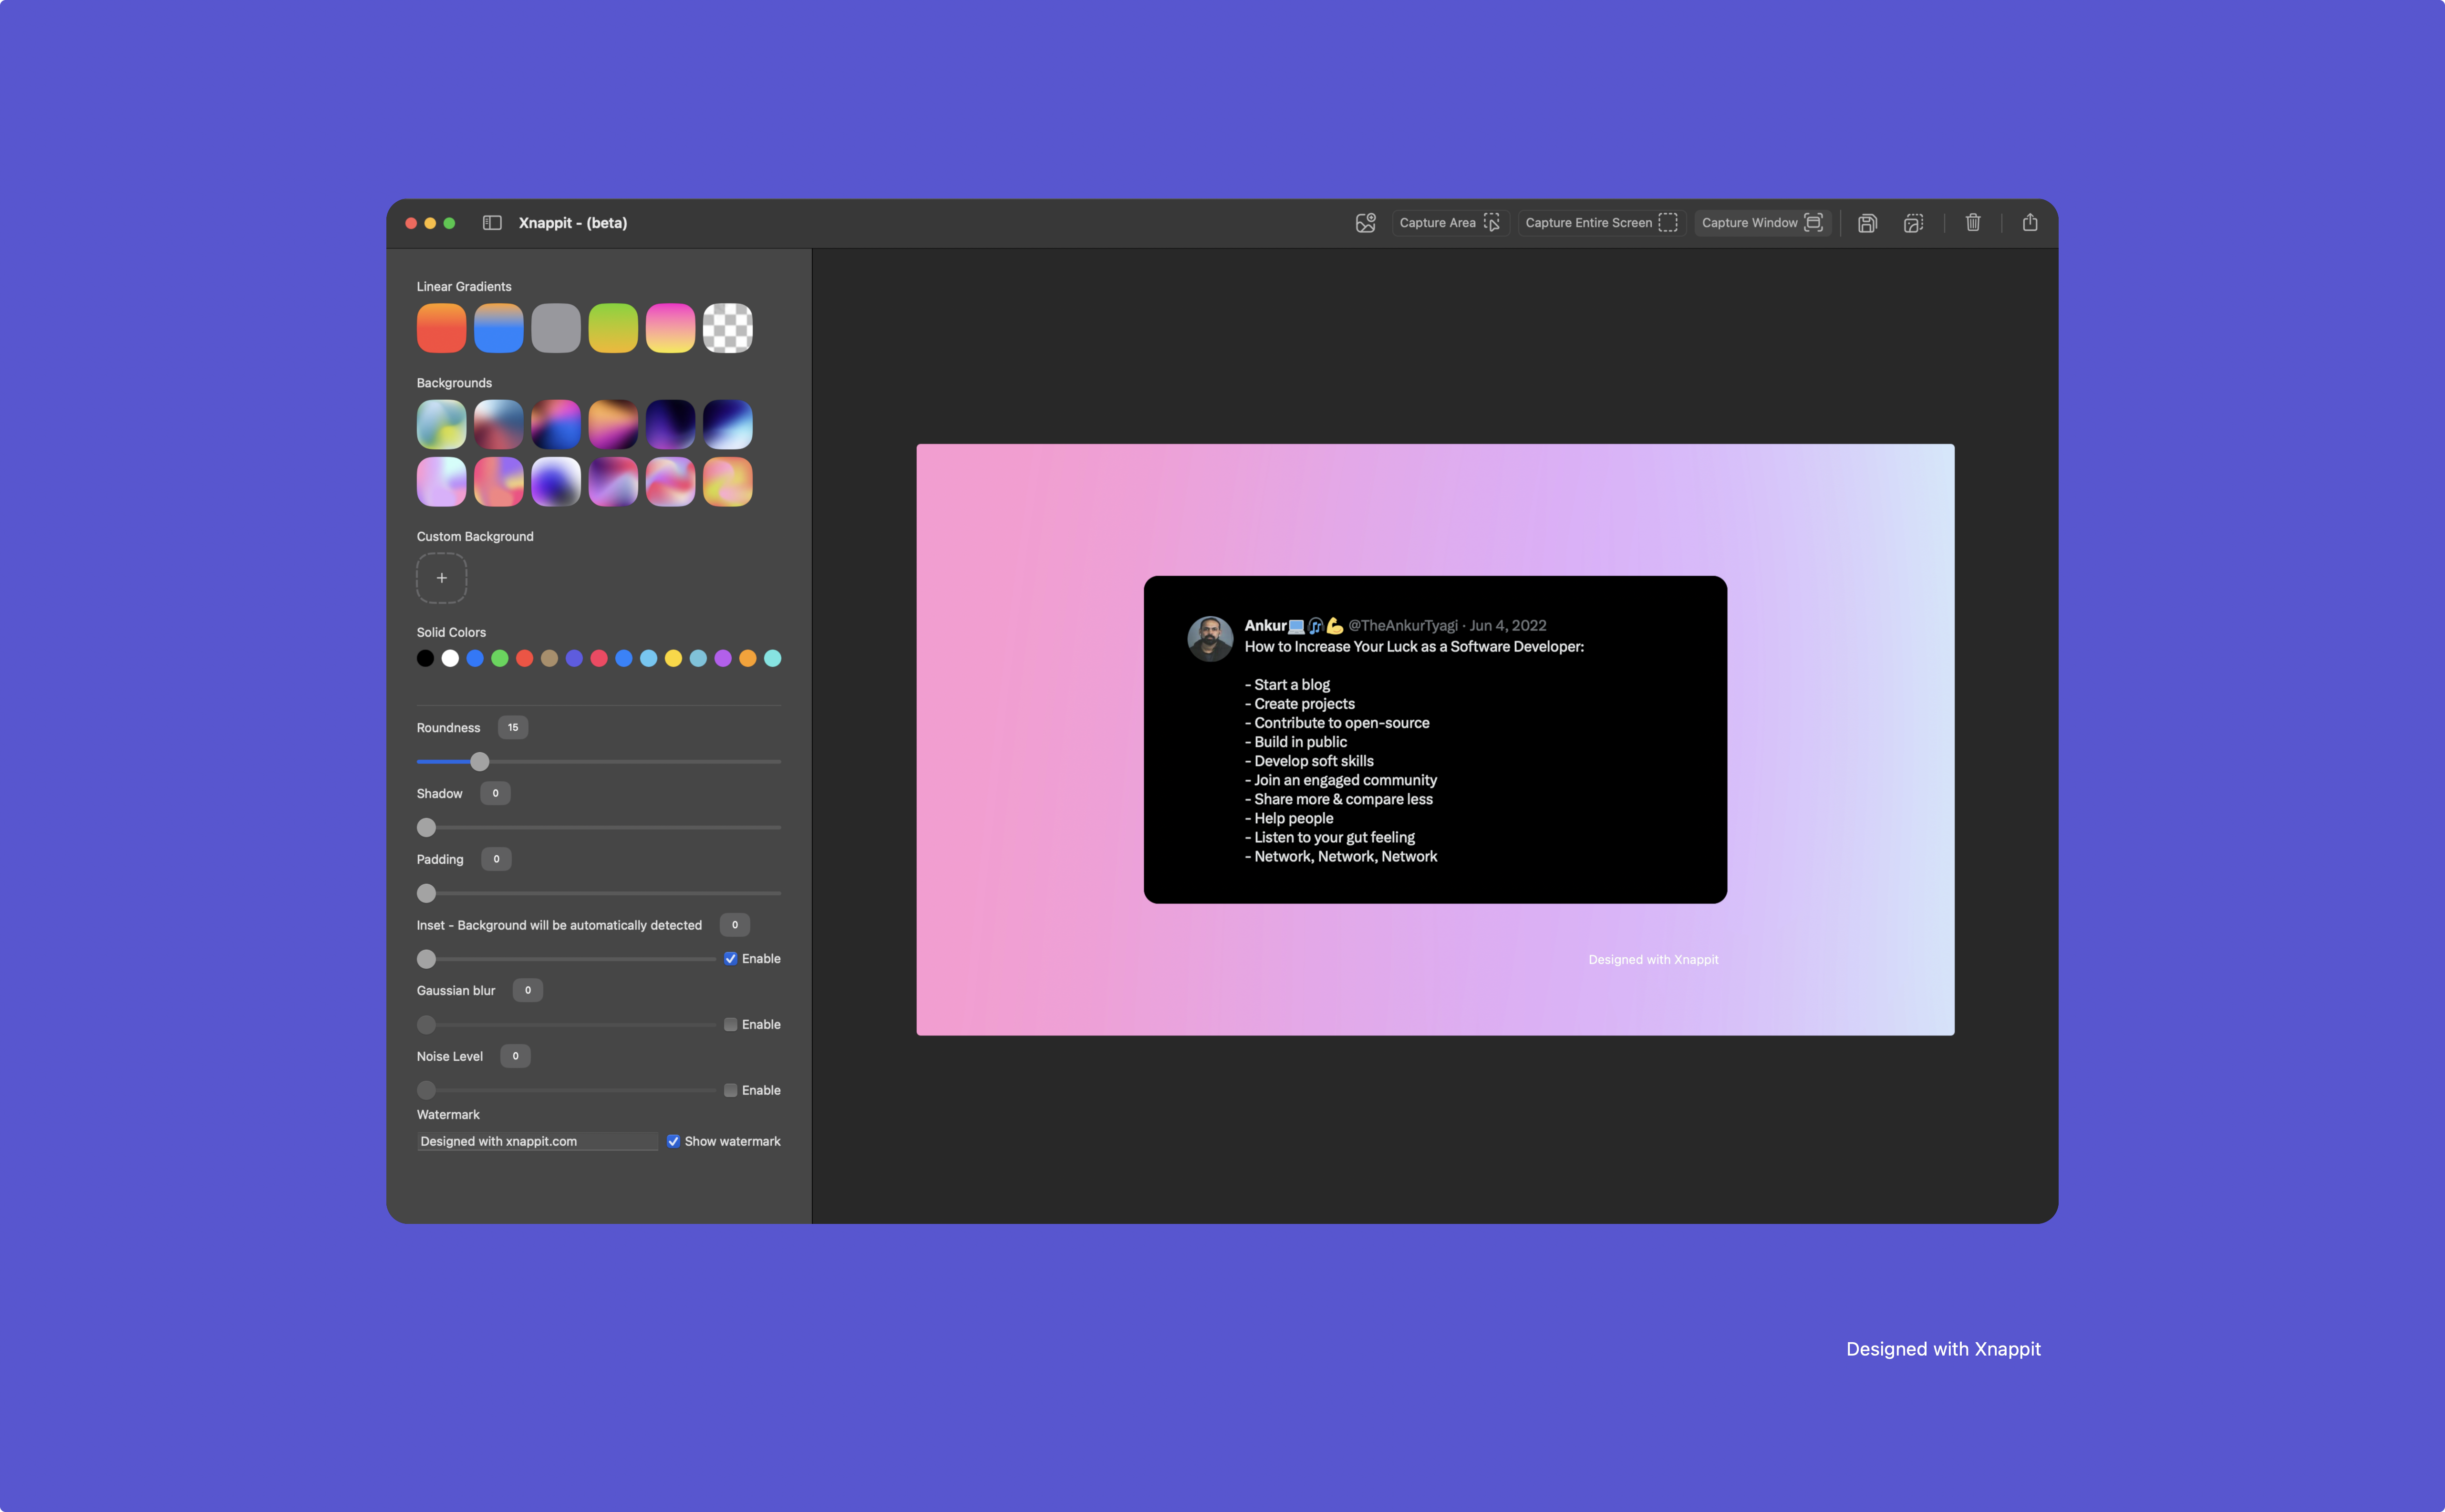Click the watermark text input field
This screenshot has height=1512, width=2445.
pos(536,1141)
